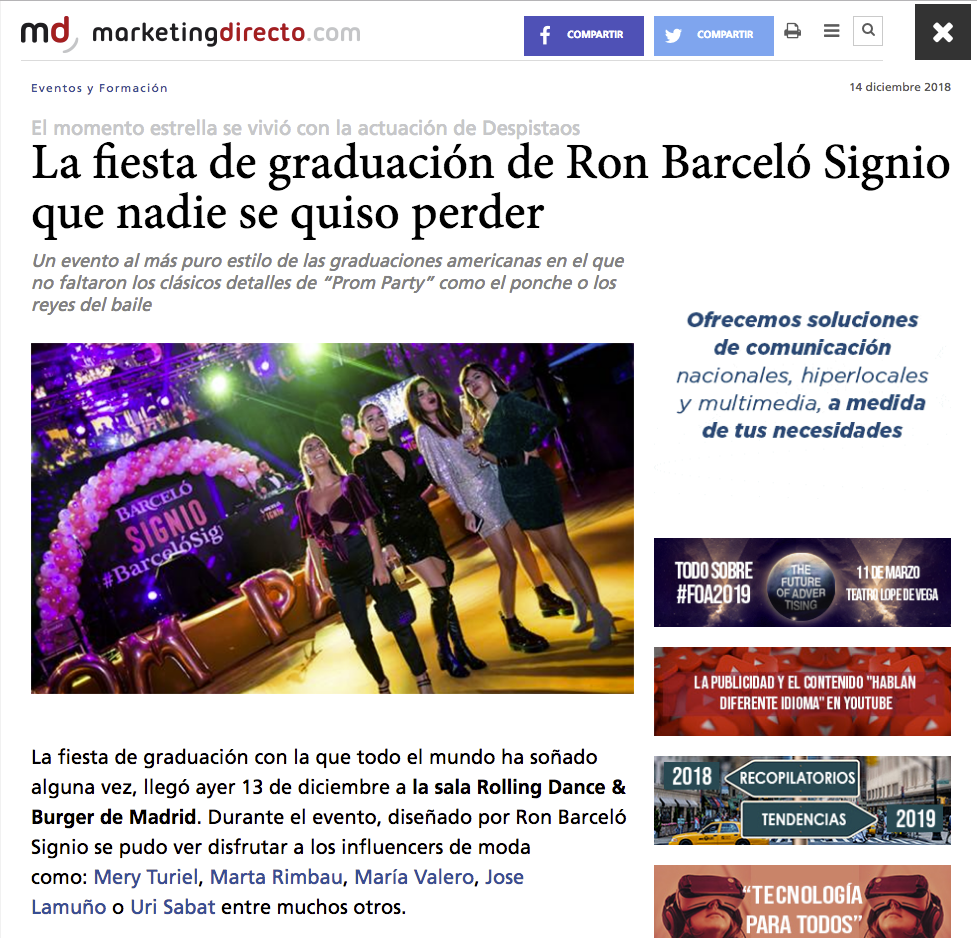The height and width of the screenshot is (938, 977).
Task: Click the printer icon
Action: point(792,31)
